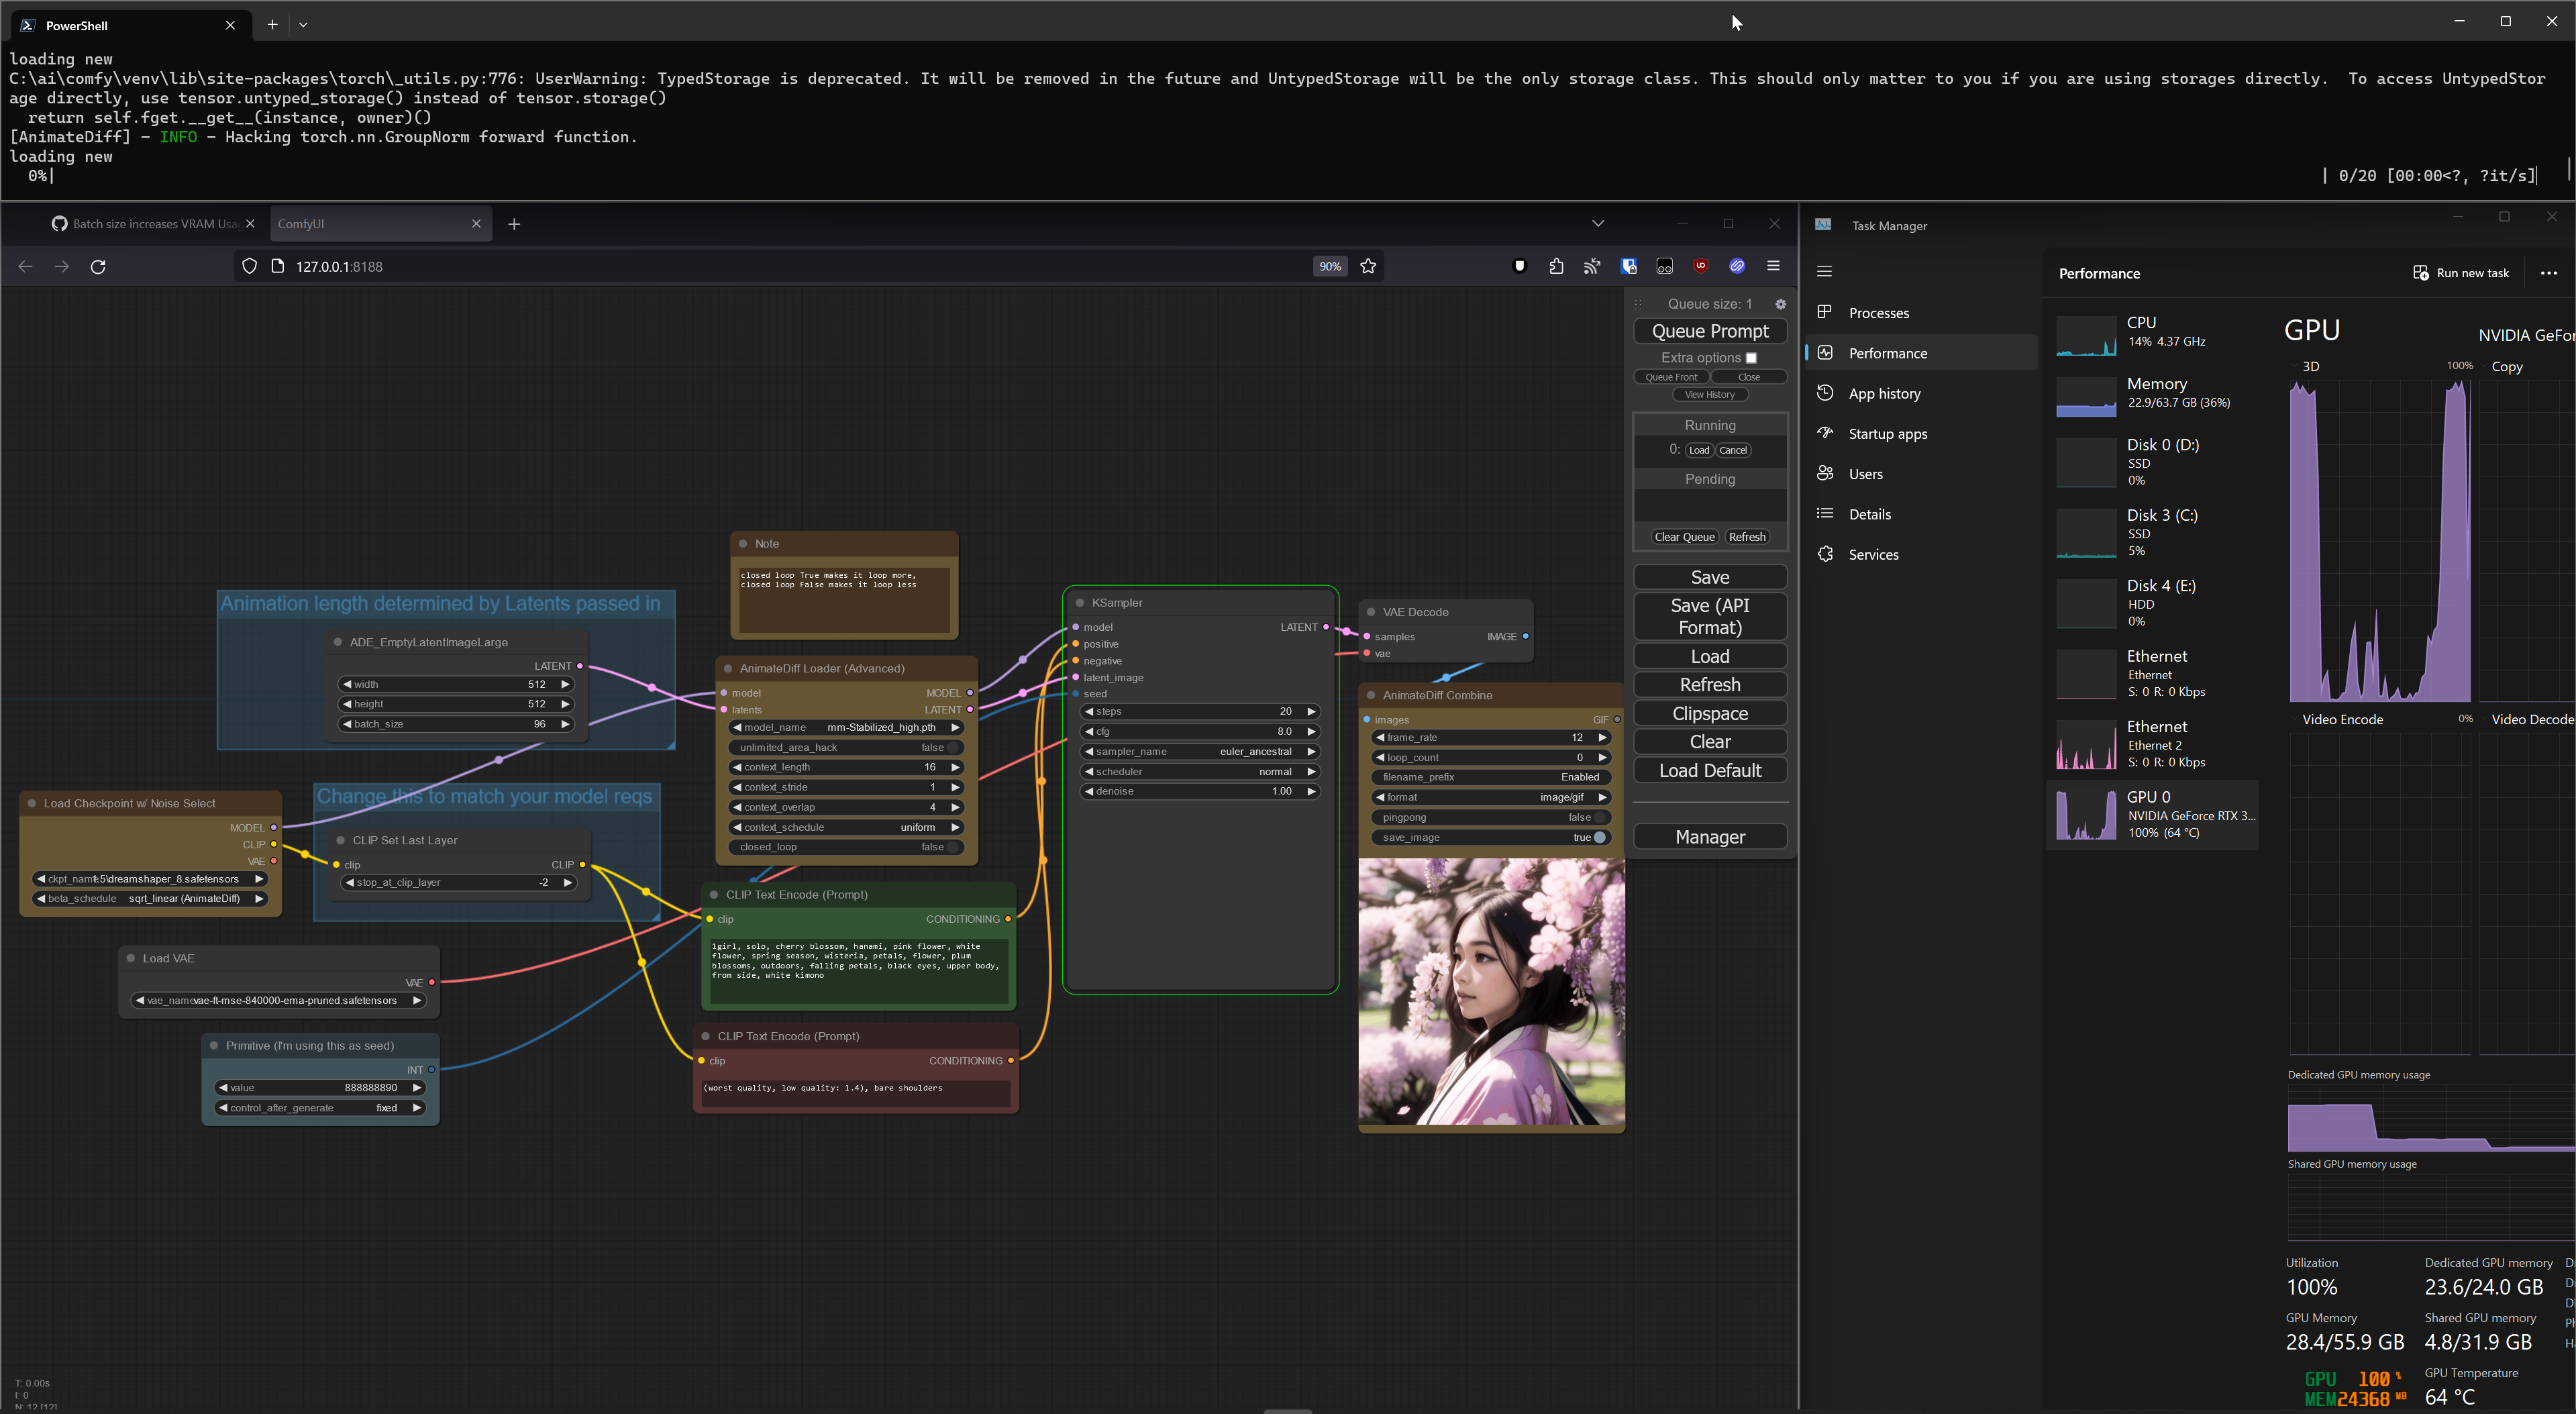
Task: Open the browser extensions puzzle icon
Action: 1557,266
